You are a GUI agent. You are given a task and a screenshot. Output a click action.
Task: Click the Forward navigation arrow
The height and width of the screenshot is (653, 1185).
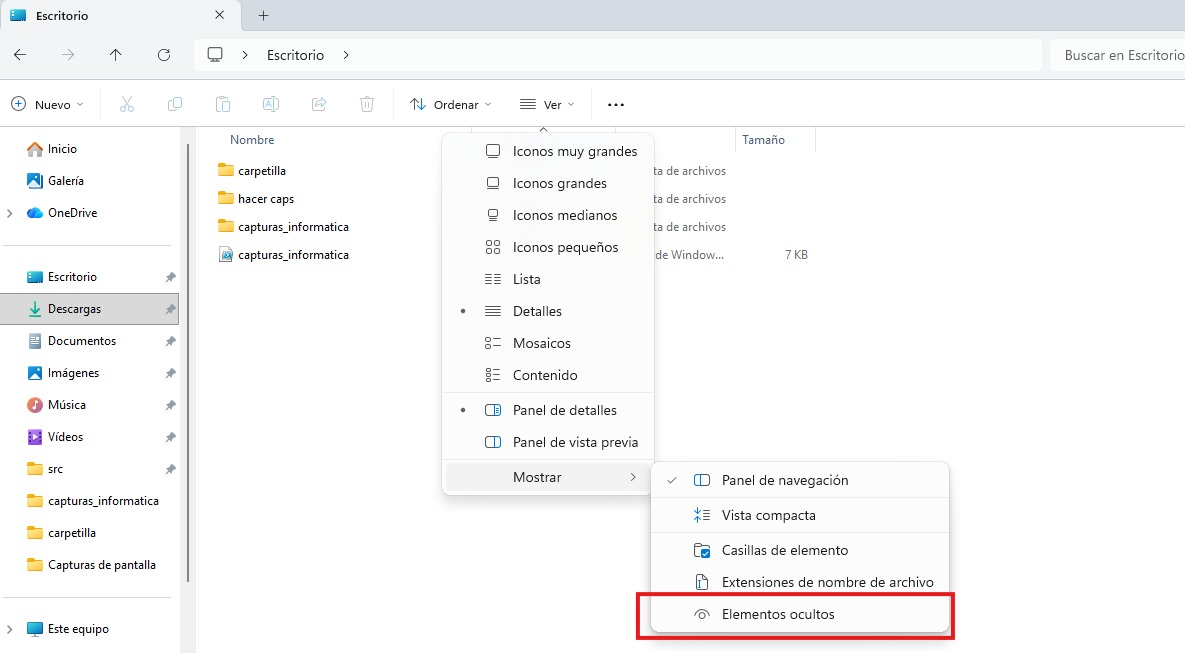pyautogui.click(x=68, y=54)
